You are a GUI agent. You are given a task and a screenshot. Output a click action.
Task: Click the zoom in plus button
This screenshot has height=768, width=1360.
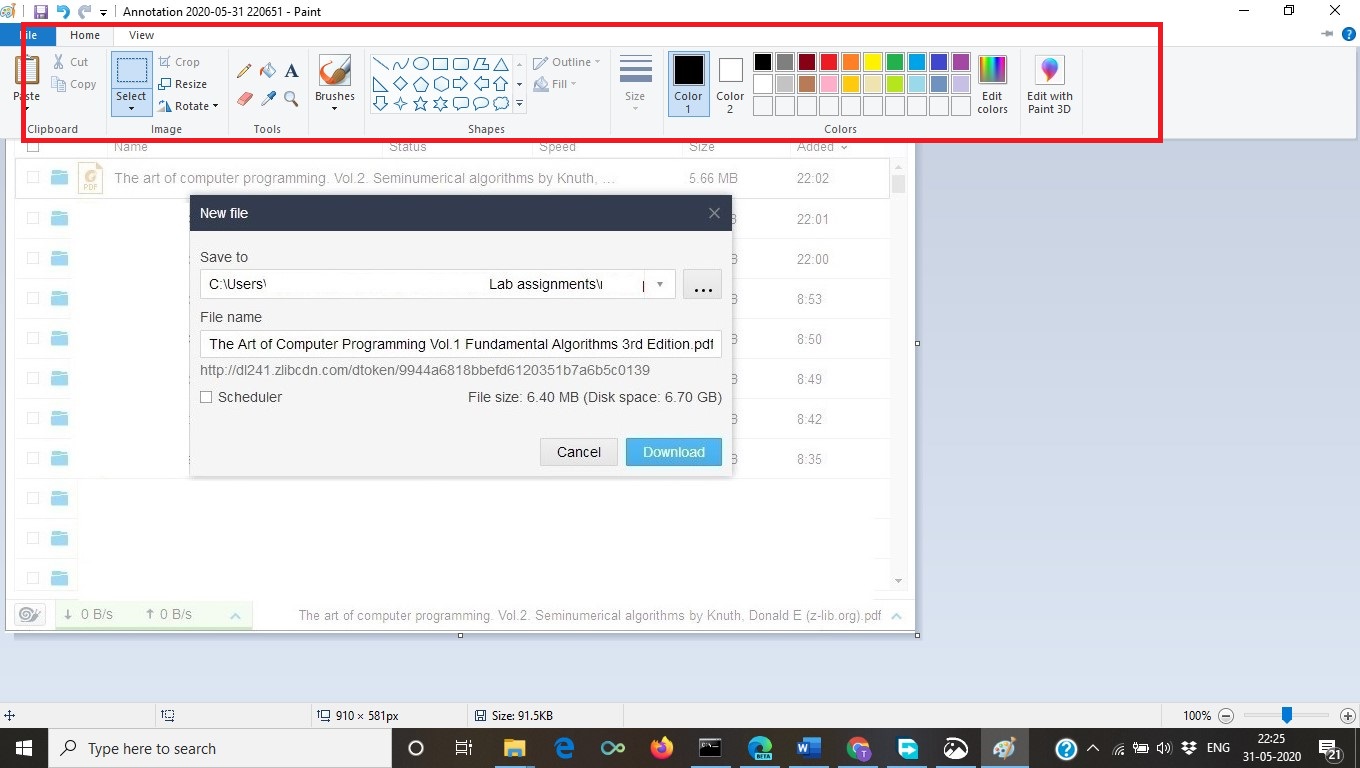point(1347,716)
